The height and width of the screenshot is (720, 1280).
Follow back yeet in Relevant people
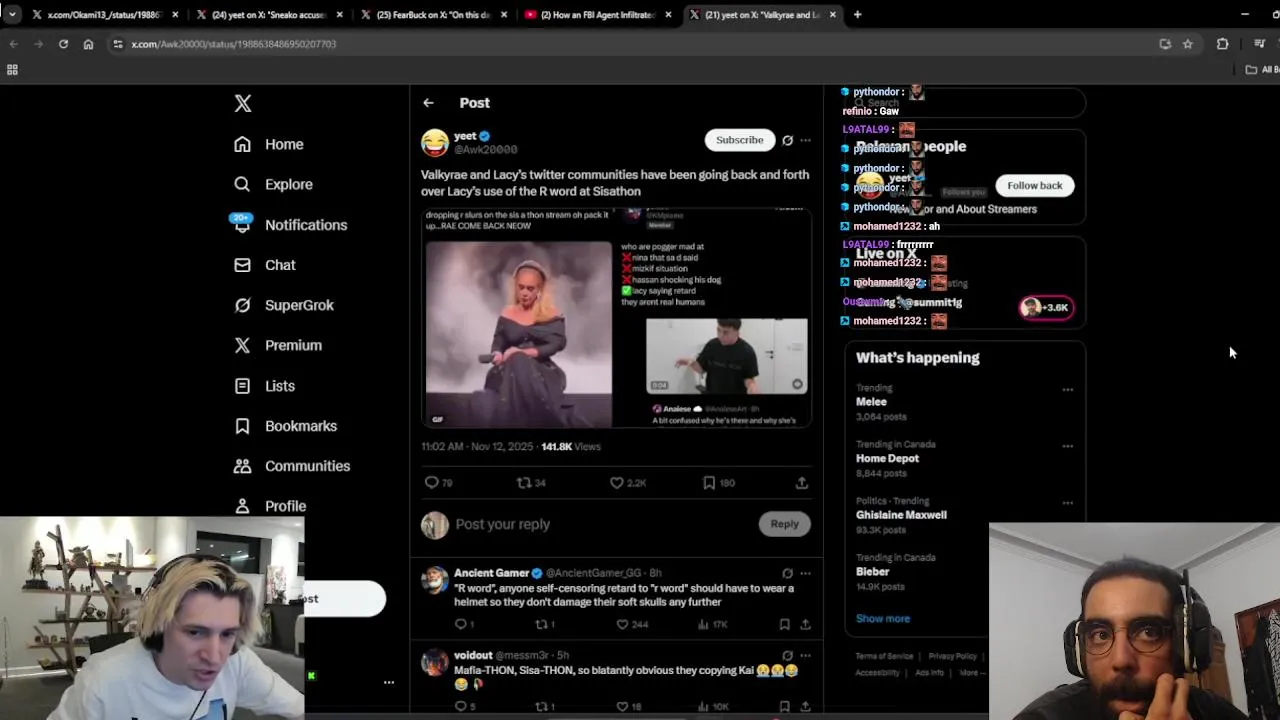[x=1034, y=185]
